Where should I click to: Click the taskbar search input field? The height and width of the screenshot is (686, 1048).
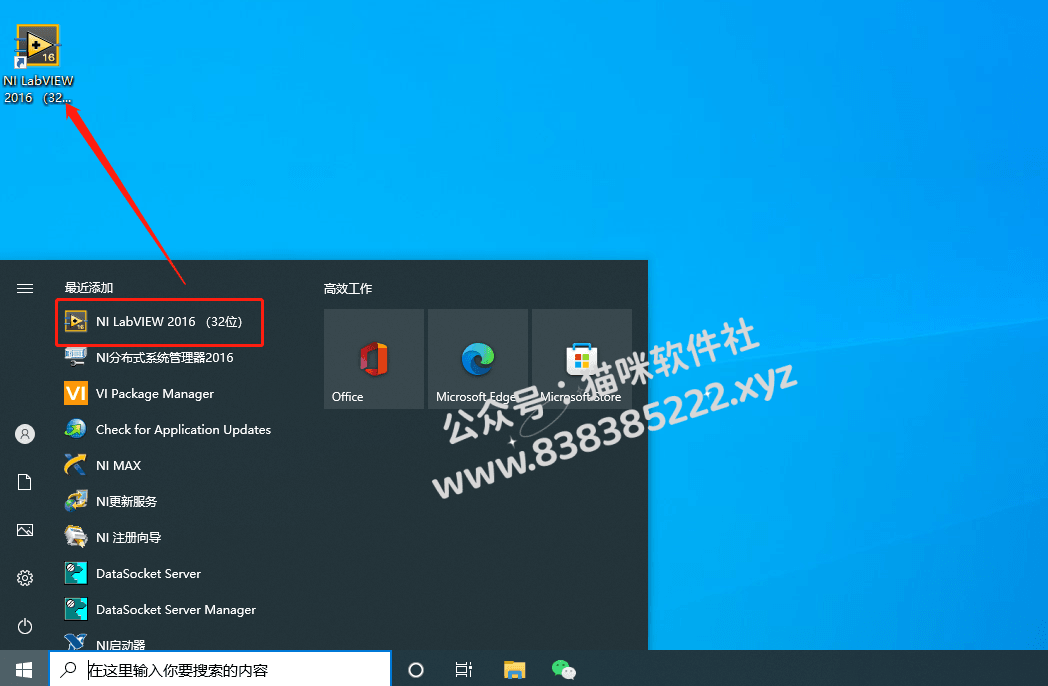(221, 669)
